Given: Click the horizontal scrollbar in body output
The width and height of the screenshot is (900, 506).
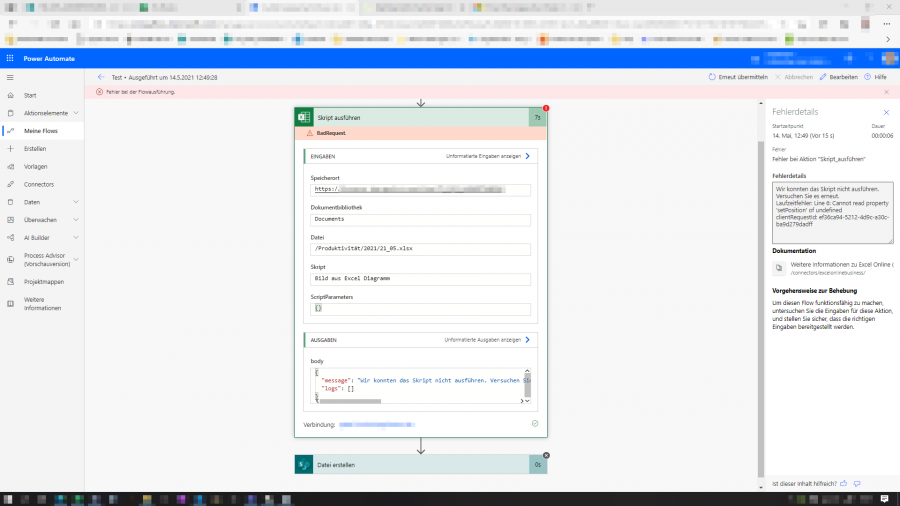Looking at the screenshot, I should pos(350,401).
